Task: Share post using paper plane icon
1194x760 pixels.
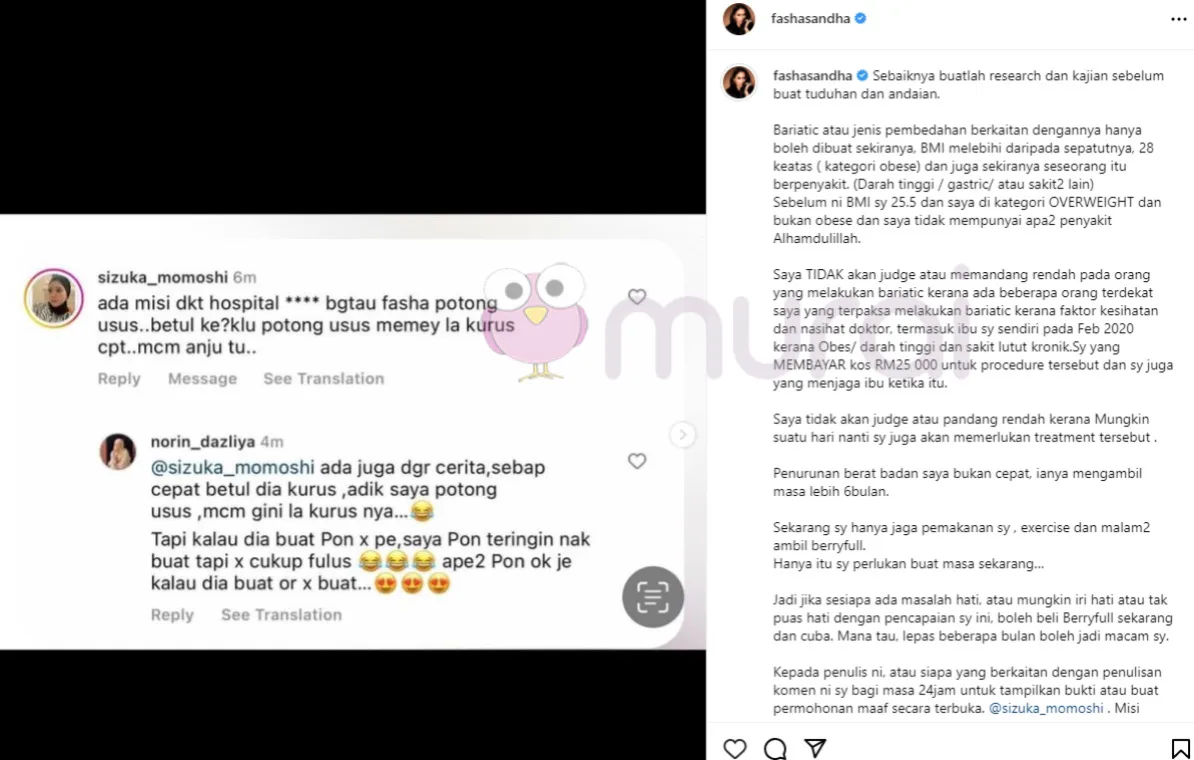Action: (x=815, y=749)
